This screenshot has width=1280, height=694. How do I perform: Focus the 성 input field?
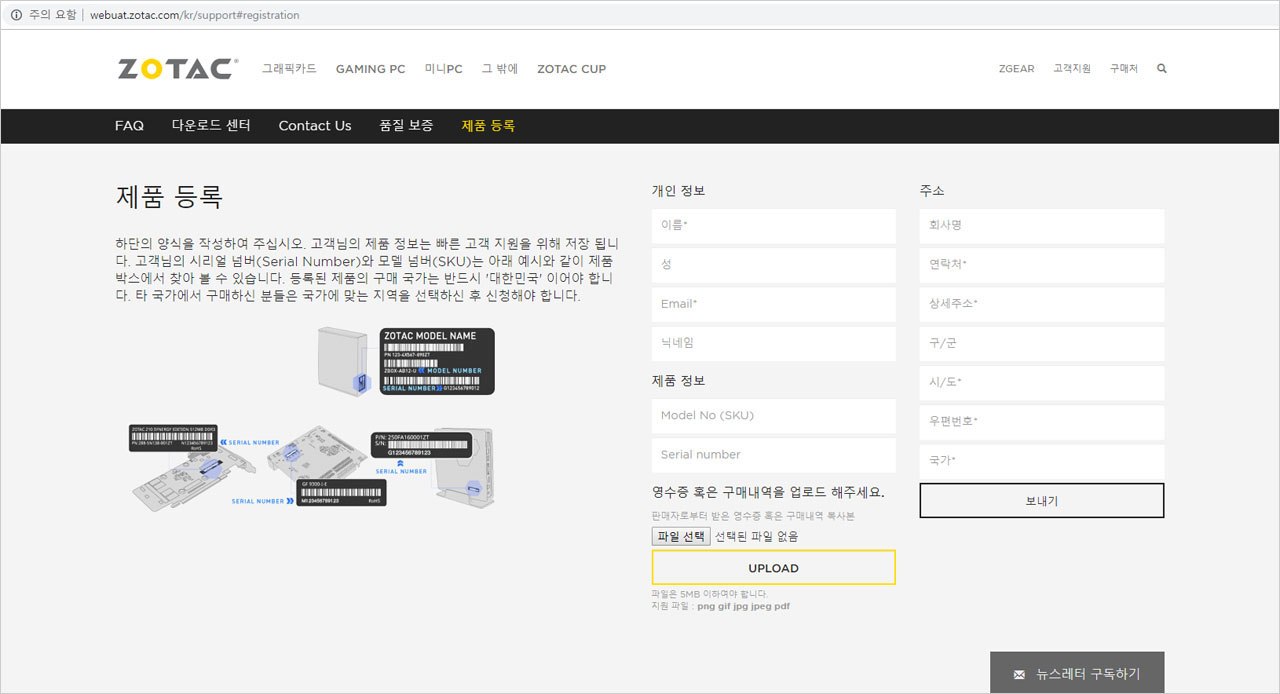point(774,265)
